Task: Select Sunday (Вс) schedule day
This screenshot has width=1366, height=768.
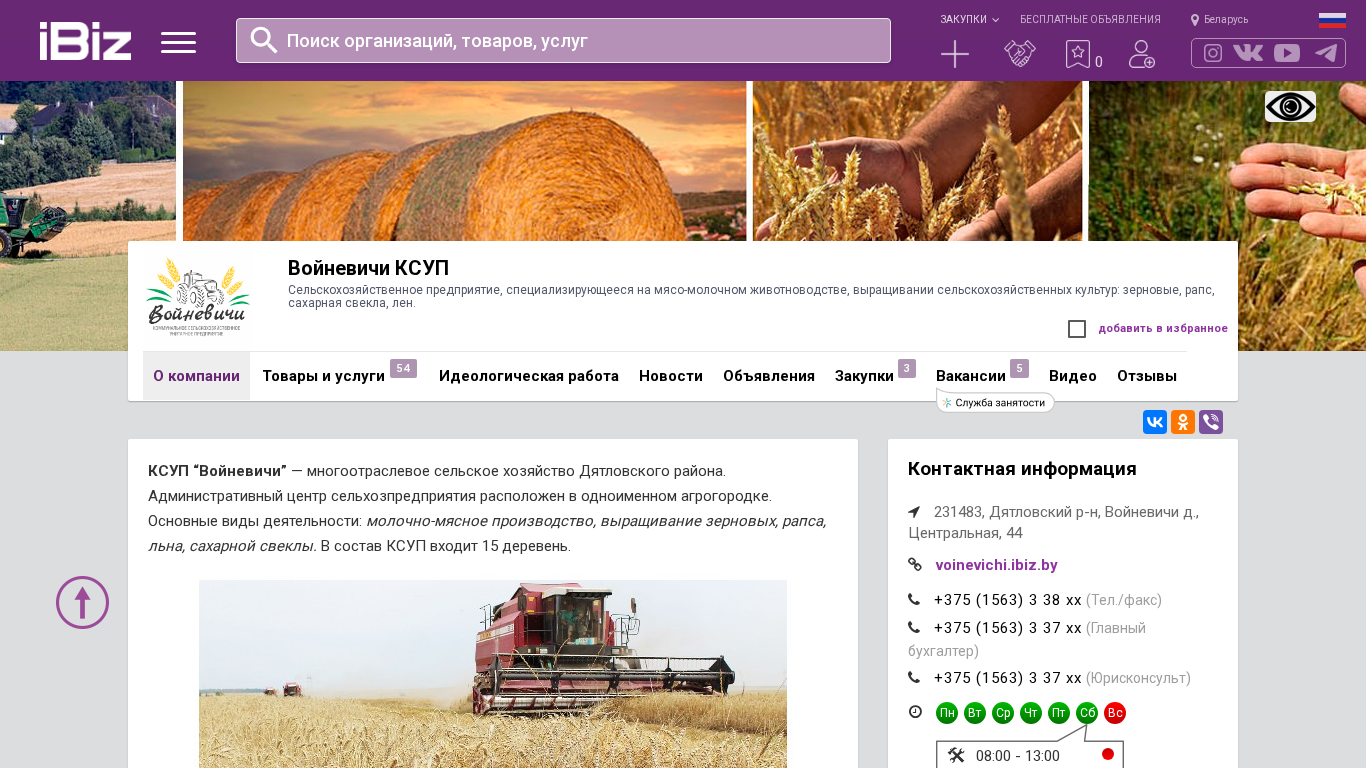Action: click(x=1115, y=713)
